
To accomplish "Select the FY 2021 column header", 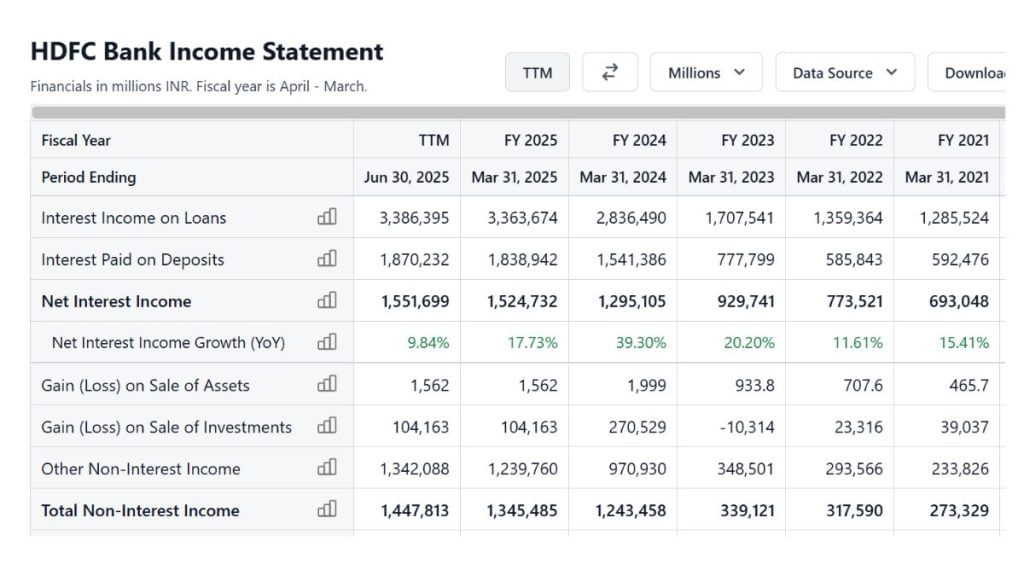I will click(963, 140).
